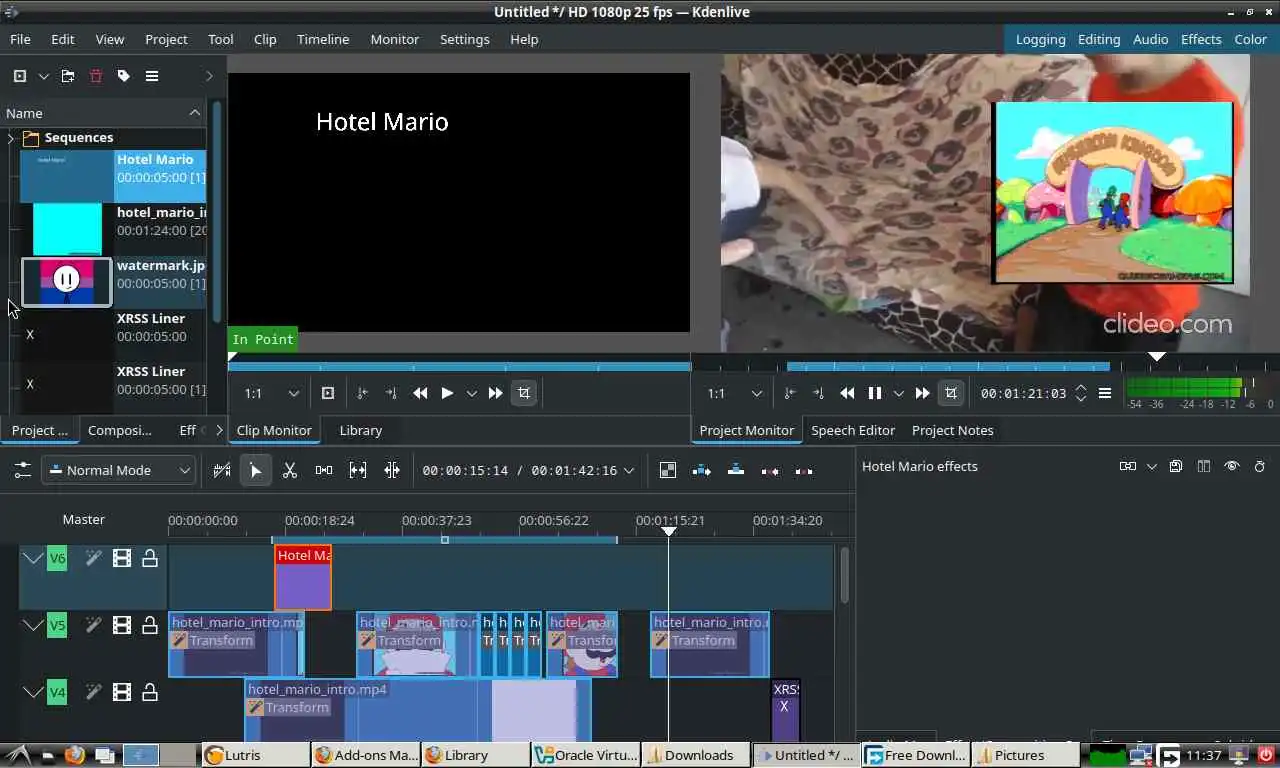The width and height of the screenshot is (1280, 768).
Task: Open the Project Monitor hamburger options menu
Action: point(1105,393)
